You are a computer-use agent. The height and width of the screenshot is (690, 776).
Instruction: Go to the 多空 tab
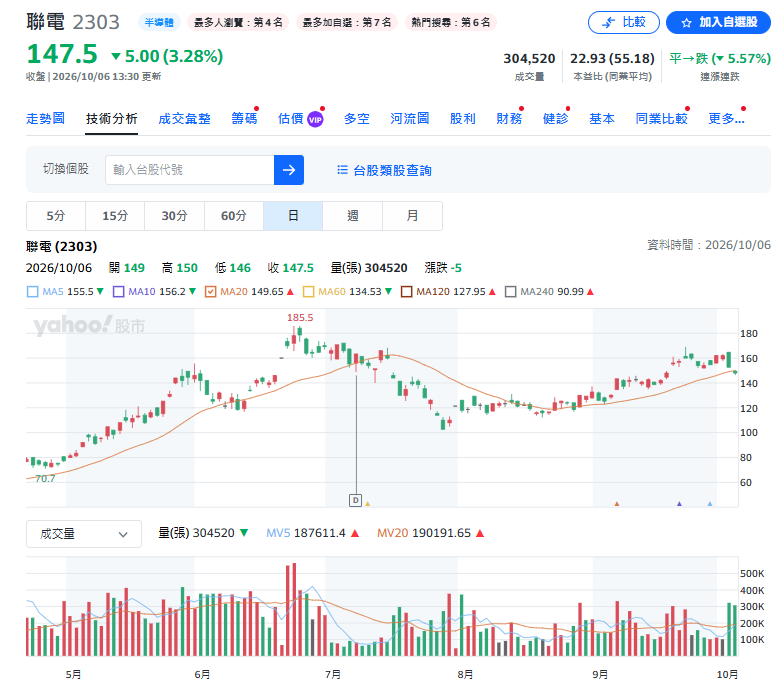[357, 119]
